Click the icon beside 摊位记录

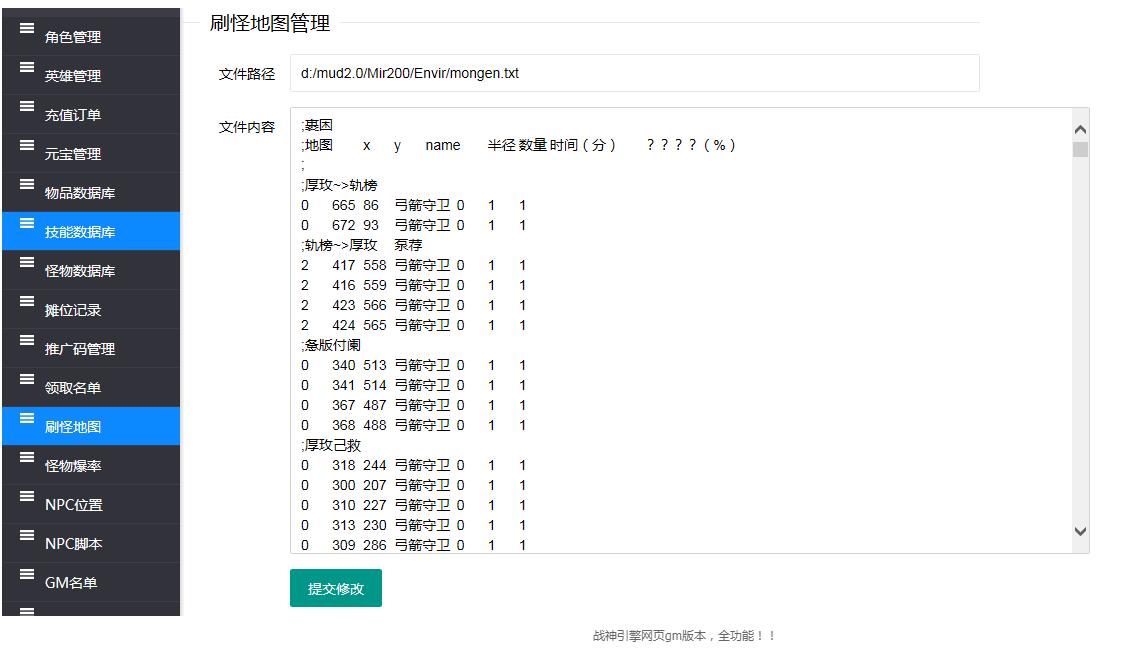coord(27,301)
